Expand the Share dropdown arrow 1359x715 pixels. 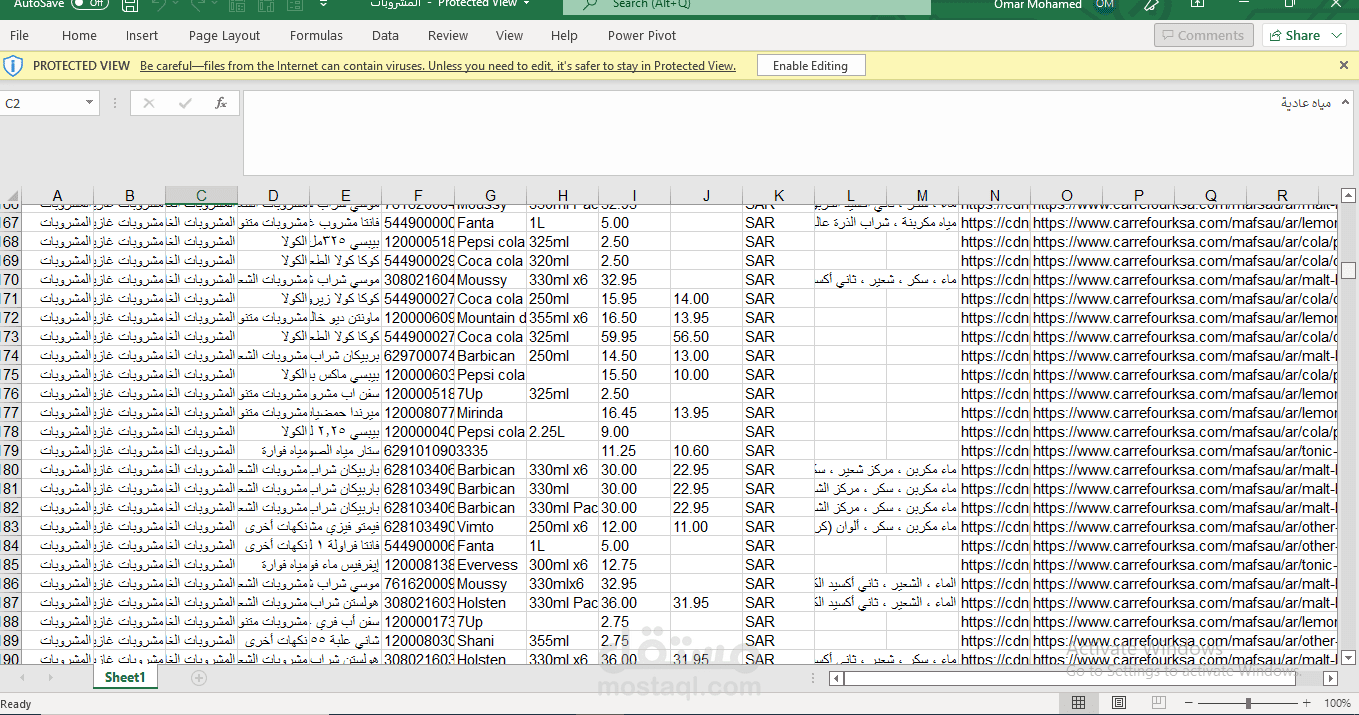tap(1338, 35)
